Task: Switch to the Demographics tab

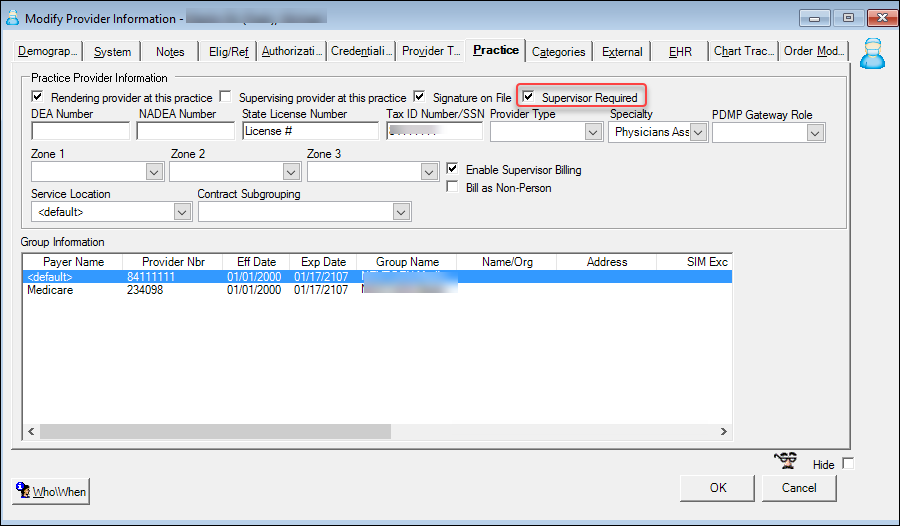Action: click(48, 51)
